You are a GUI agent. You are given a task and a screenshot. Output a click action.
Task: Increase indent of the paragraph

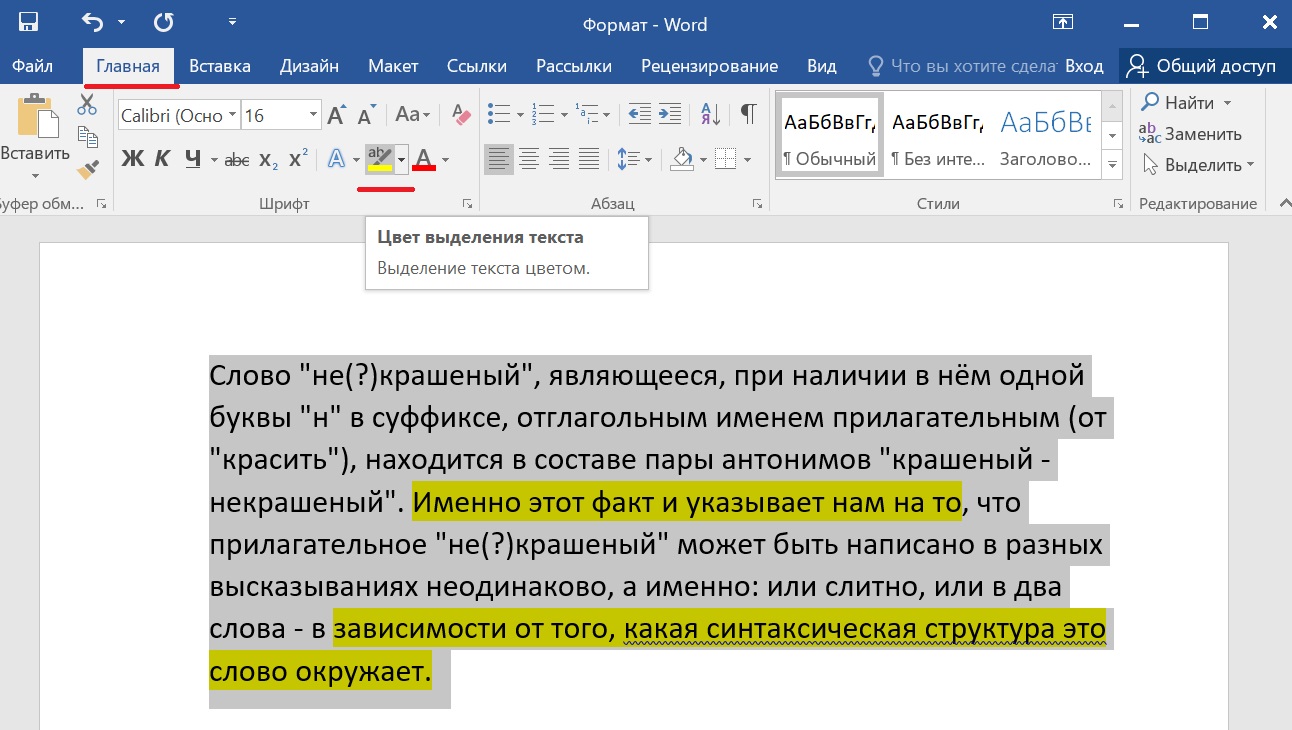click(671, 115)
